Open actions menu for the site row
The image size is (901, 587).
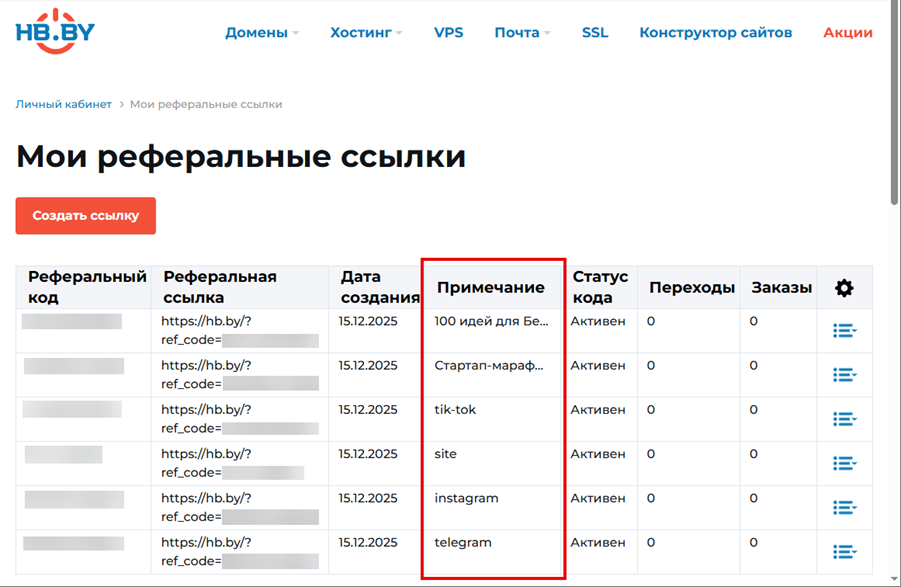click(845, 463)
